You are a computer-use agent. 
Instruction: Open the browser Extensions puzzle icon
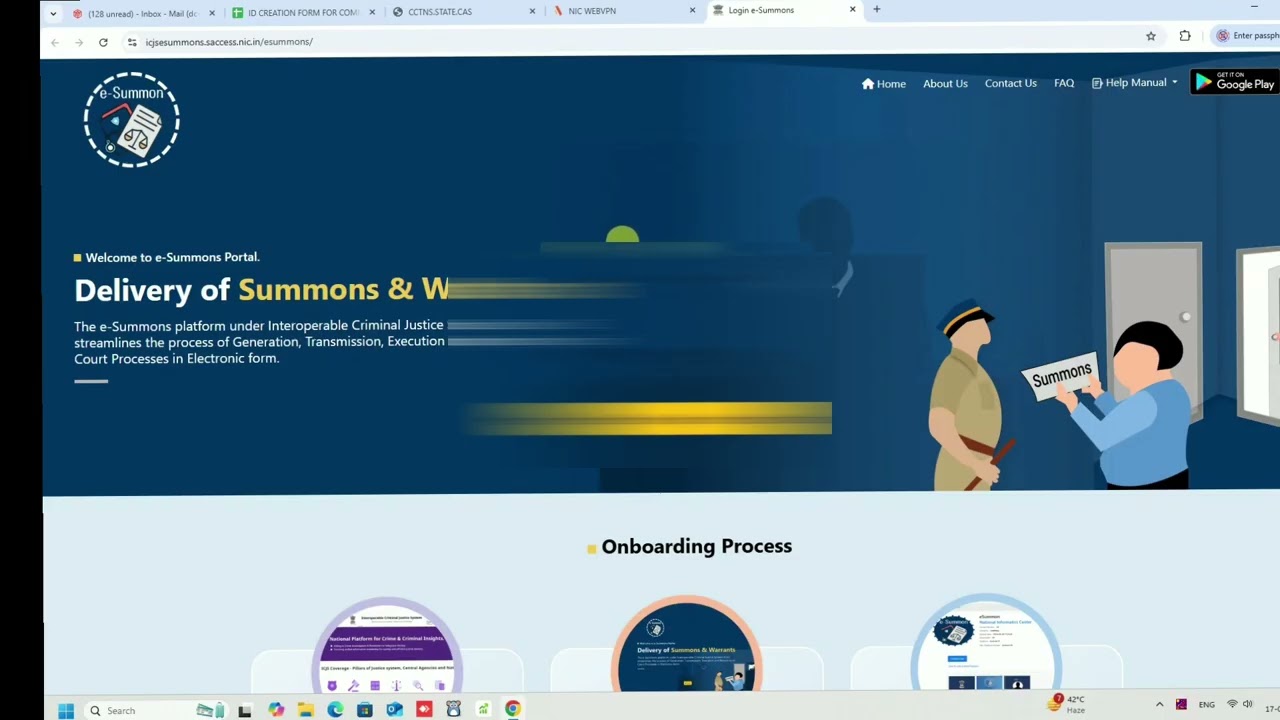point(1185,36)
